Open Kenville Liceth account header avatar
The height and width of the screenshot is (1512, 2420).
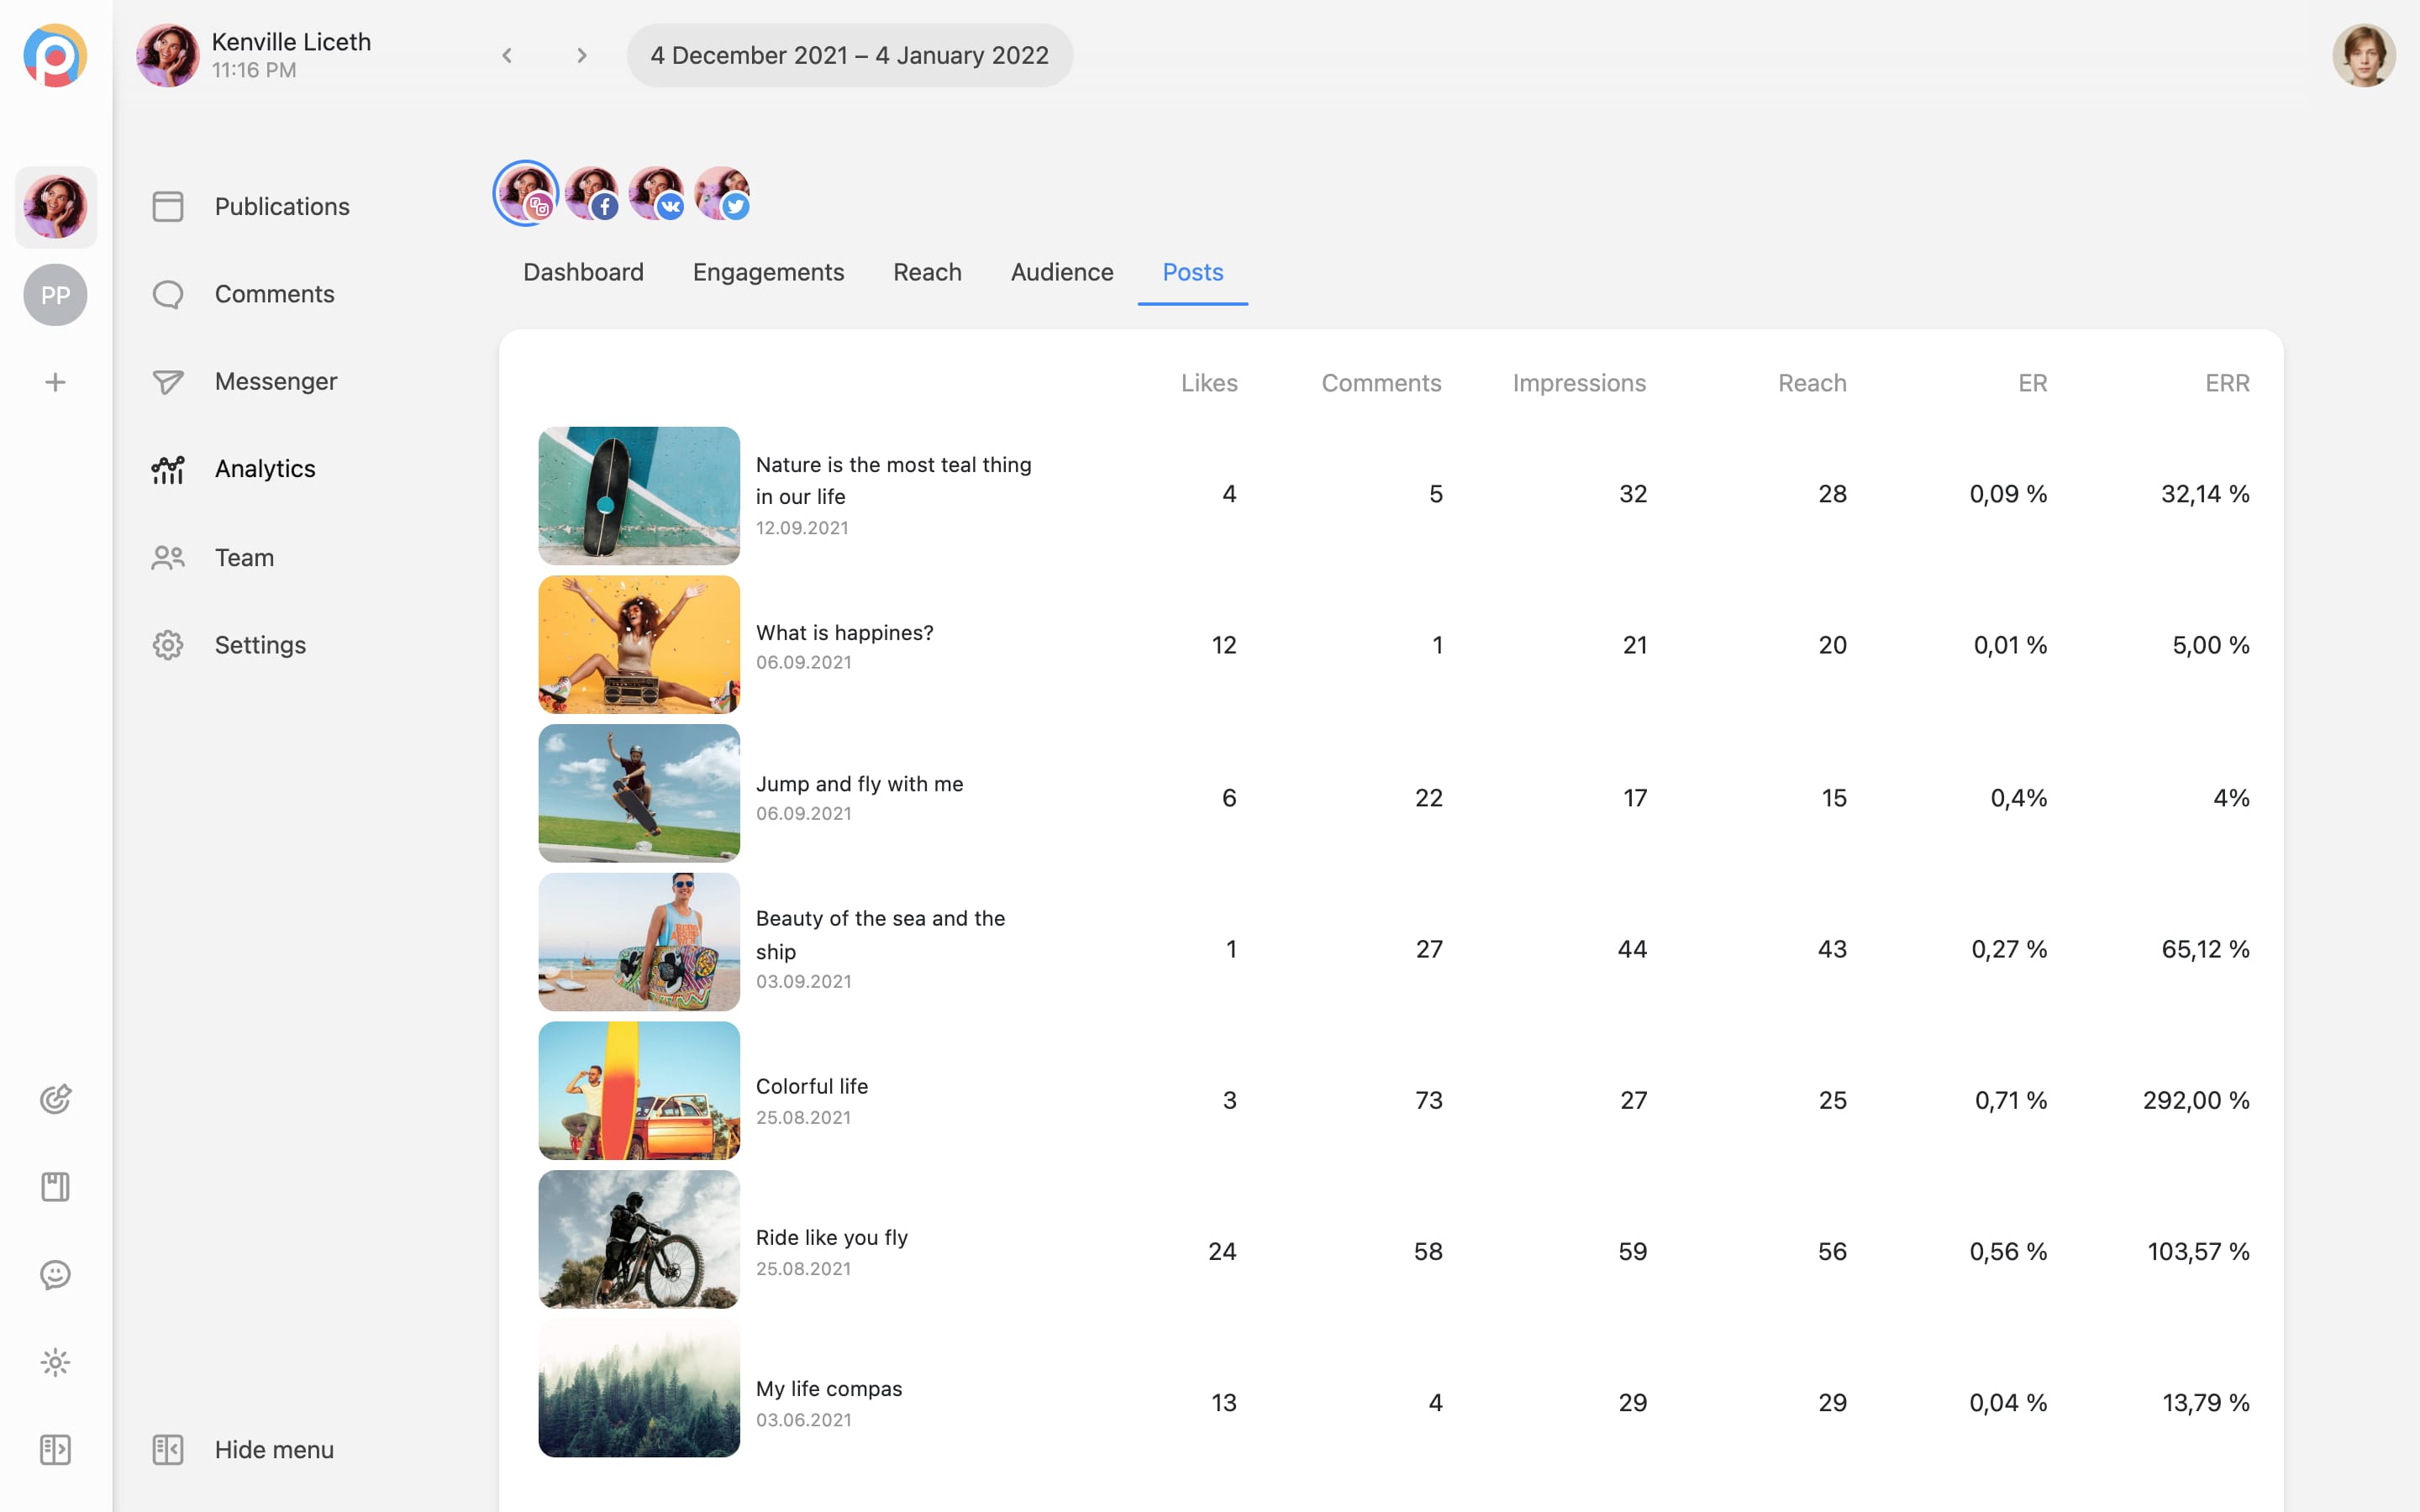click(x=168, y=55)
